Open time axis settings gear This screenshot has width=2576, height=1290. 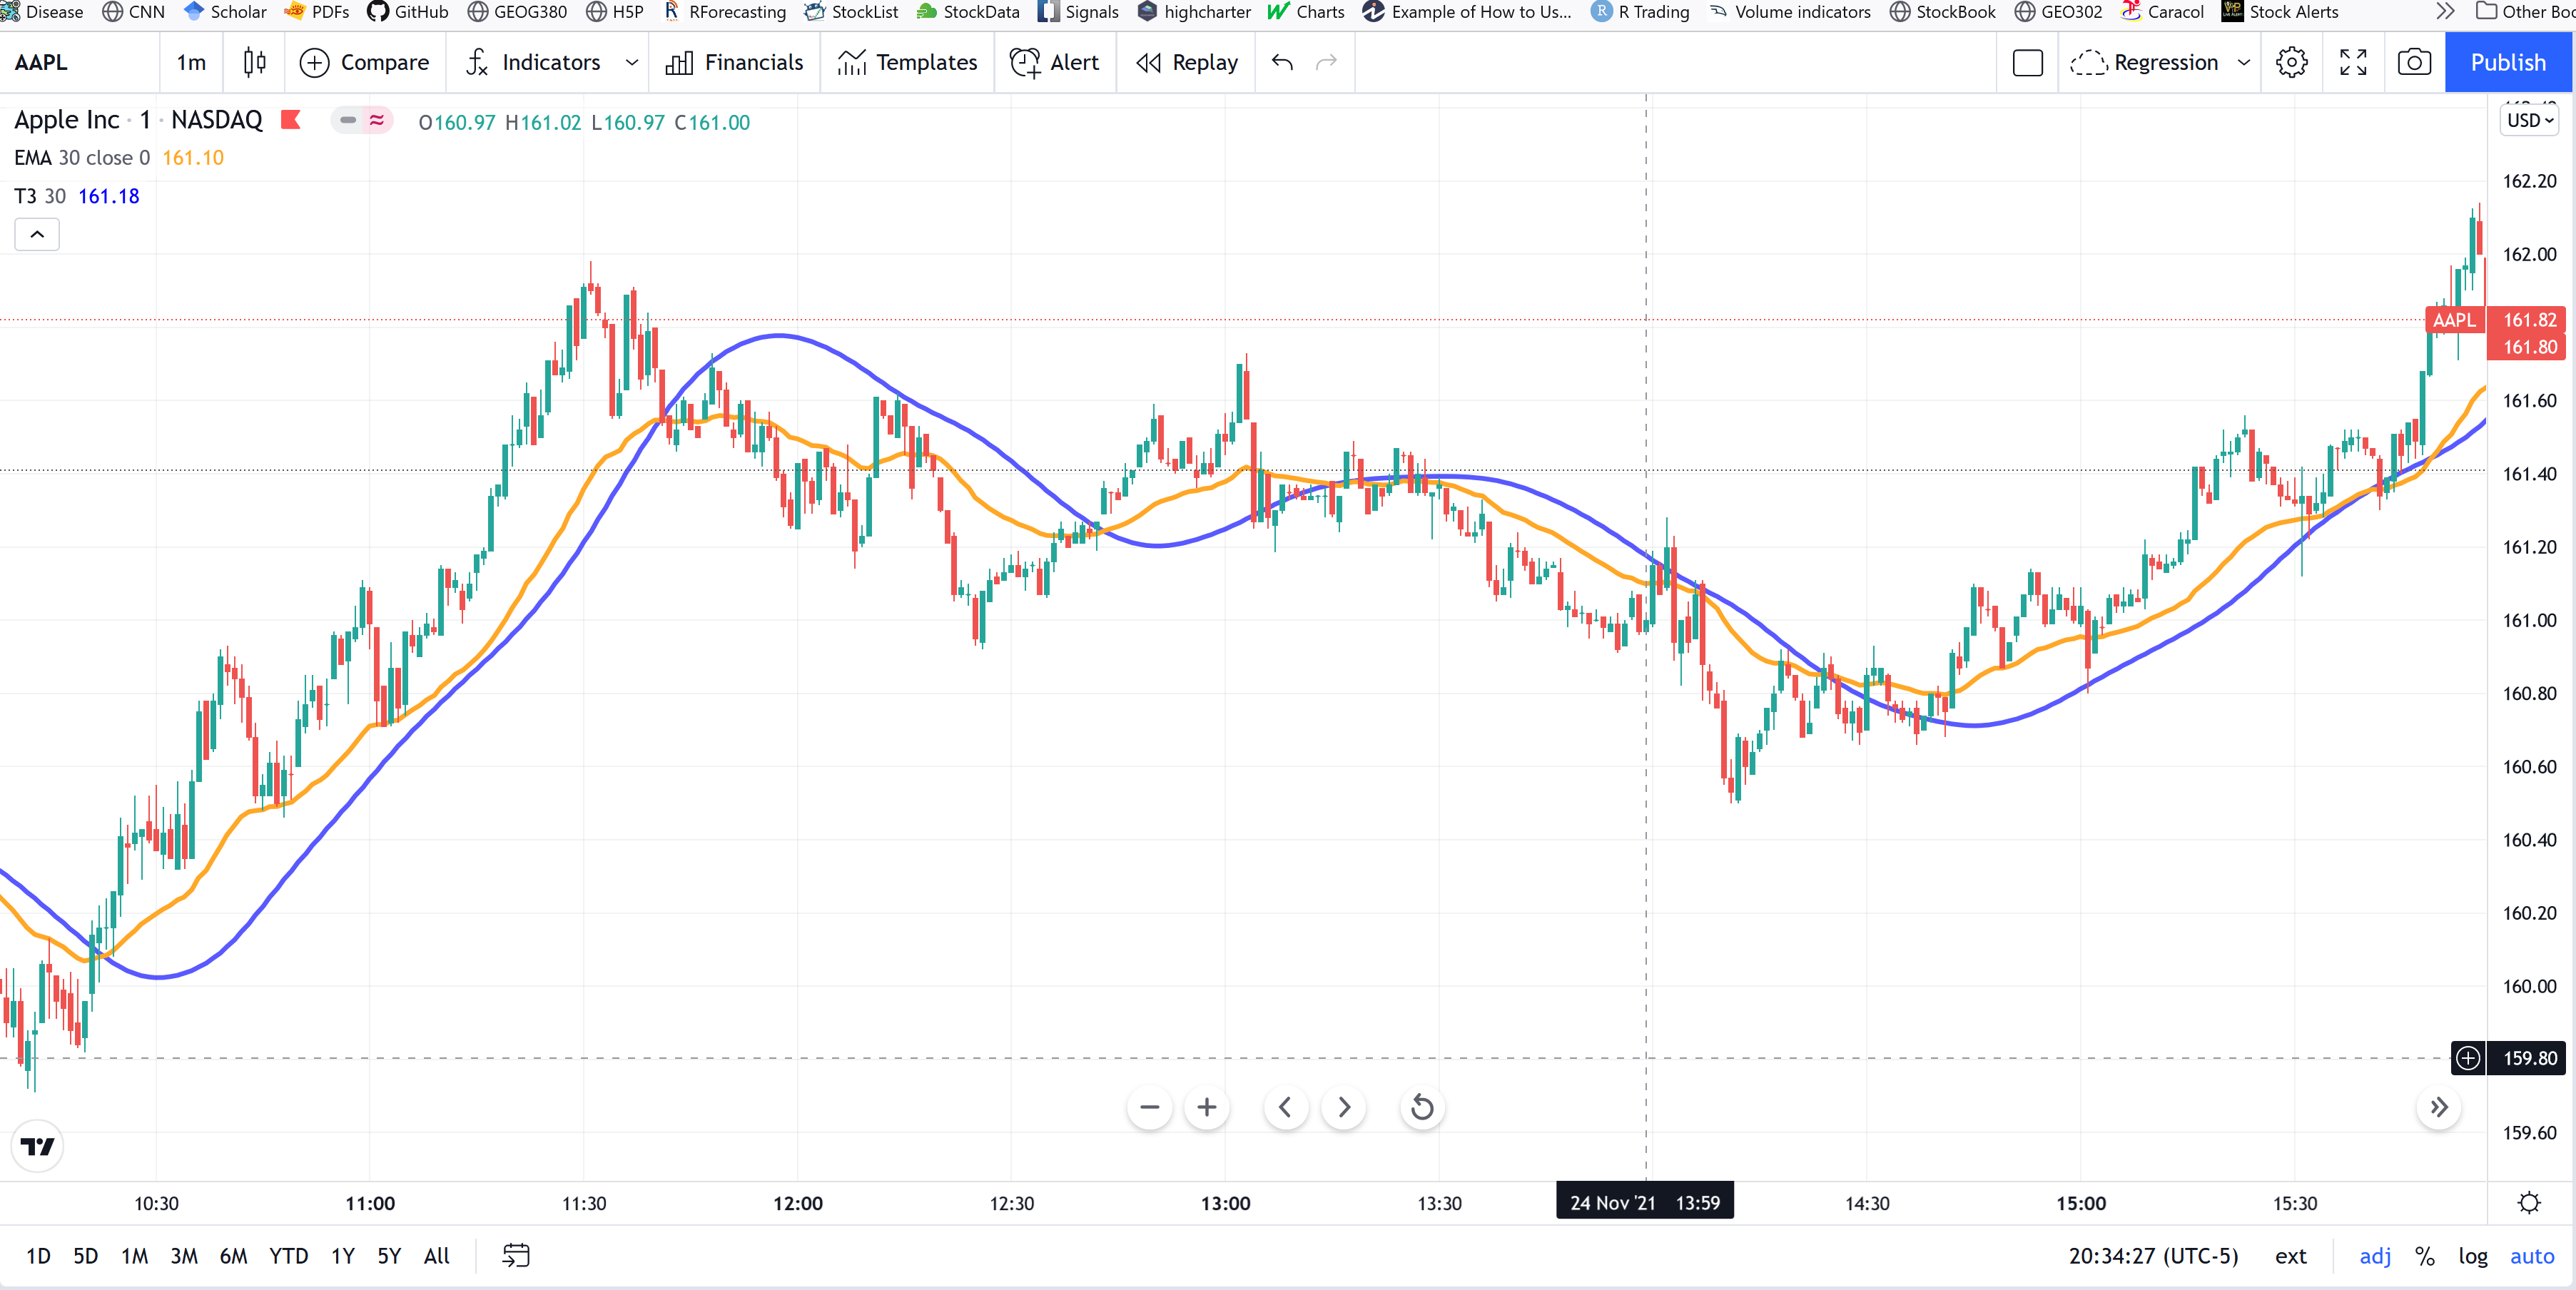click(2529, 1203)
